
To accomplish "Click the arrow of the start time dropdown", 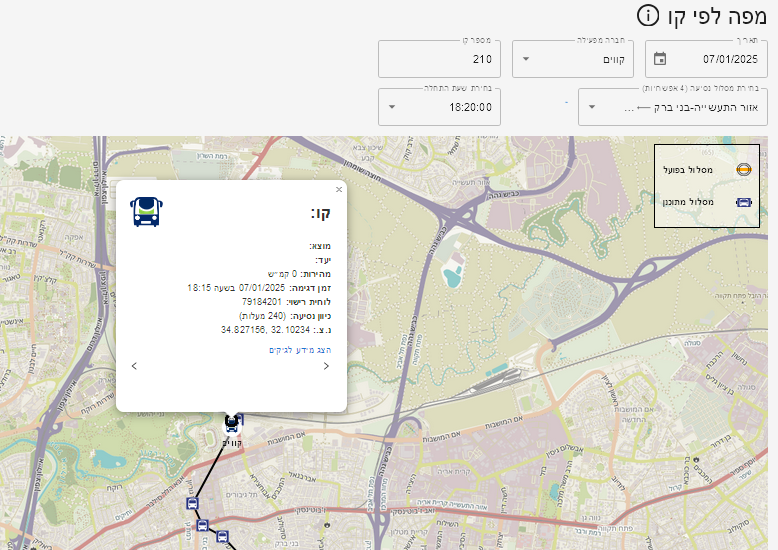I will pyautogui.click(x=392, y=107).
